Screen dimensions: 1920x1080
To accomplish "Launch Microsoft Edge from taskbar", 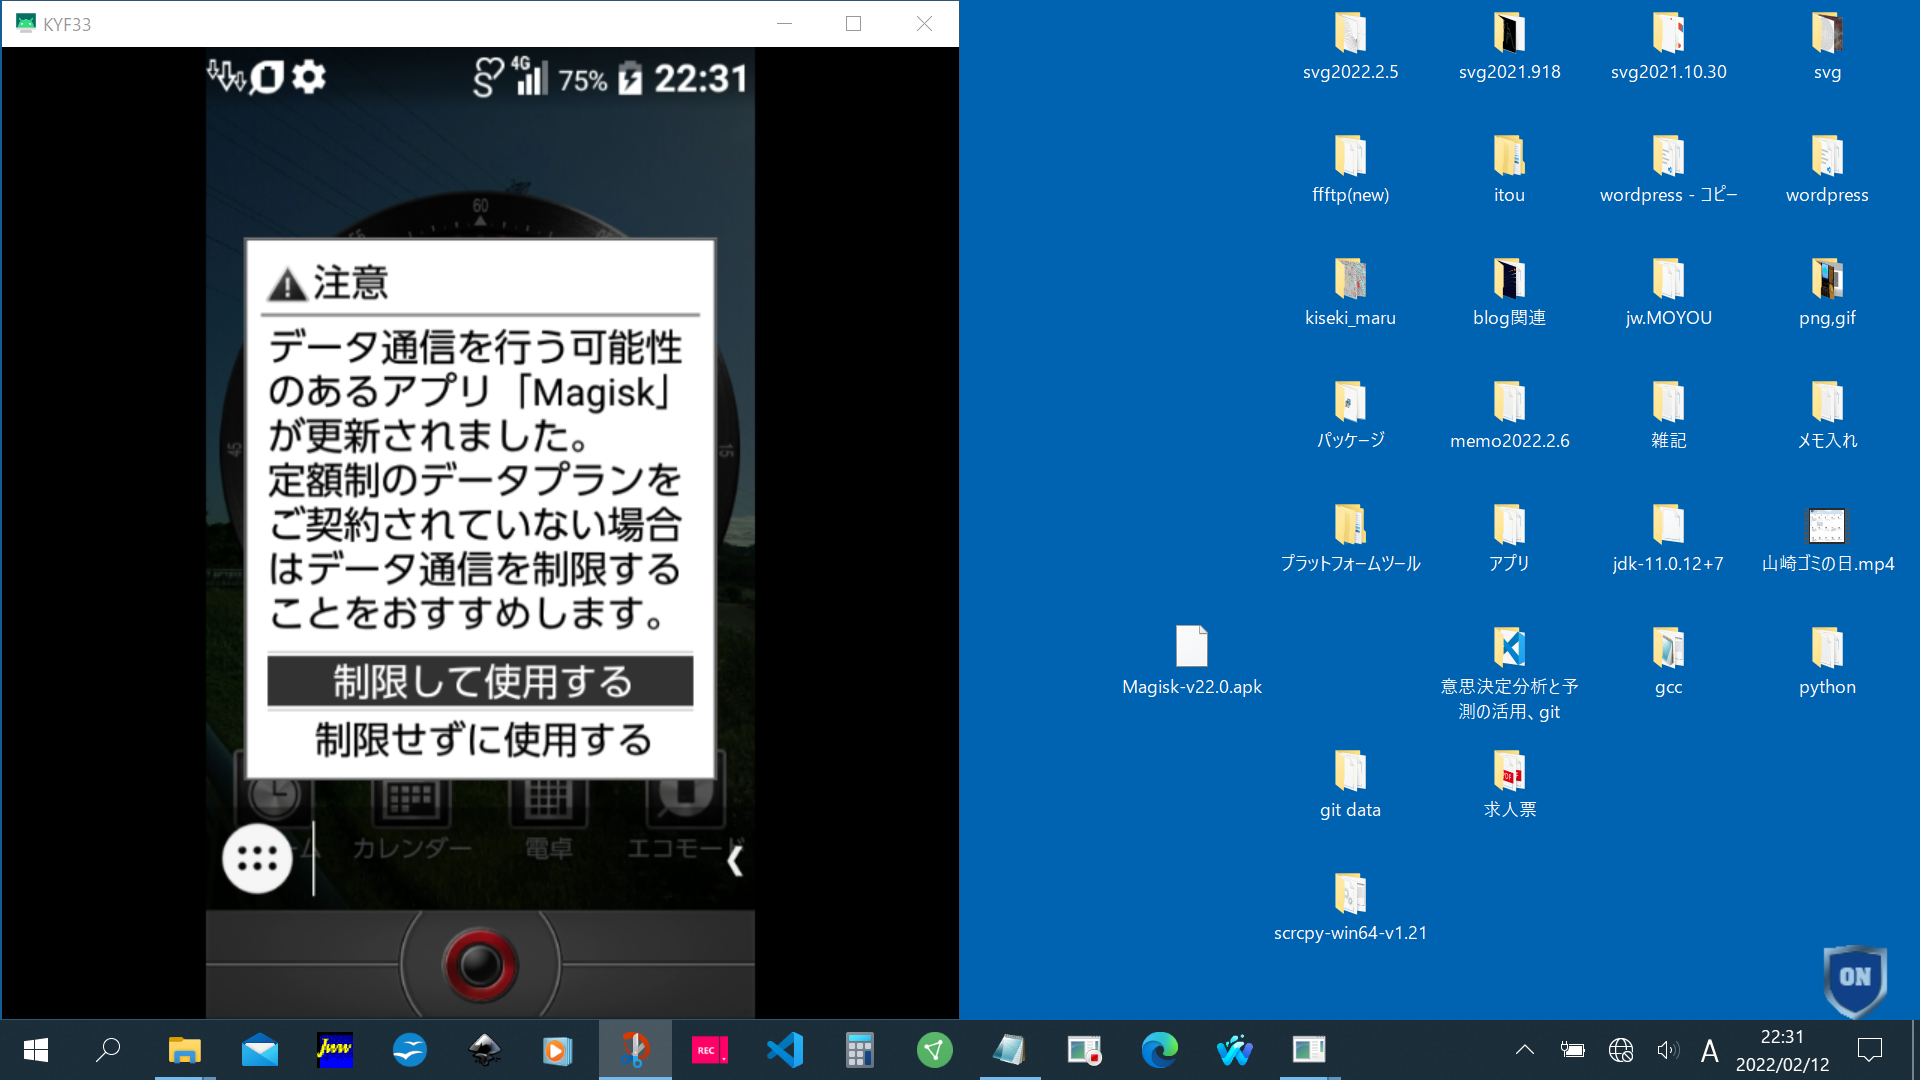I will point(1159,1050).
